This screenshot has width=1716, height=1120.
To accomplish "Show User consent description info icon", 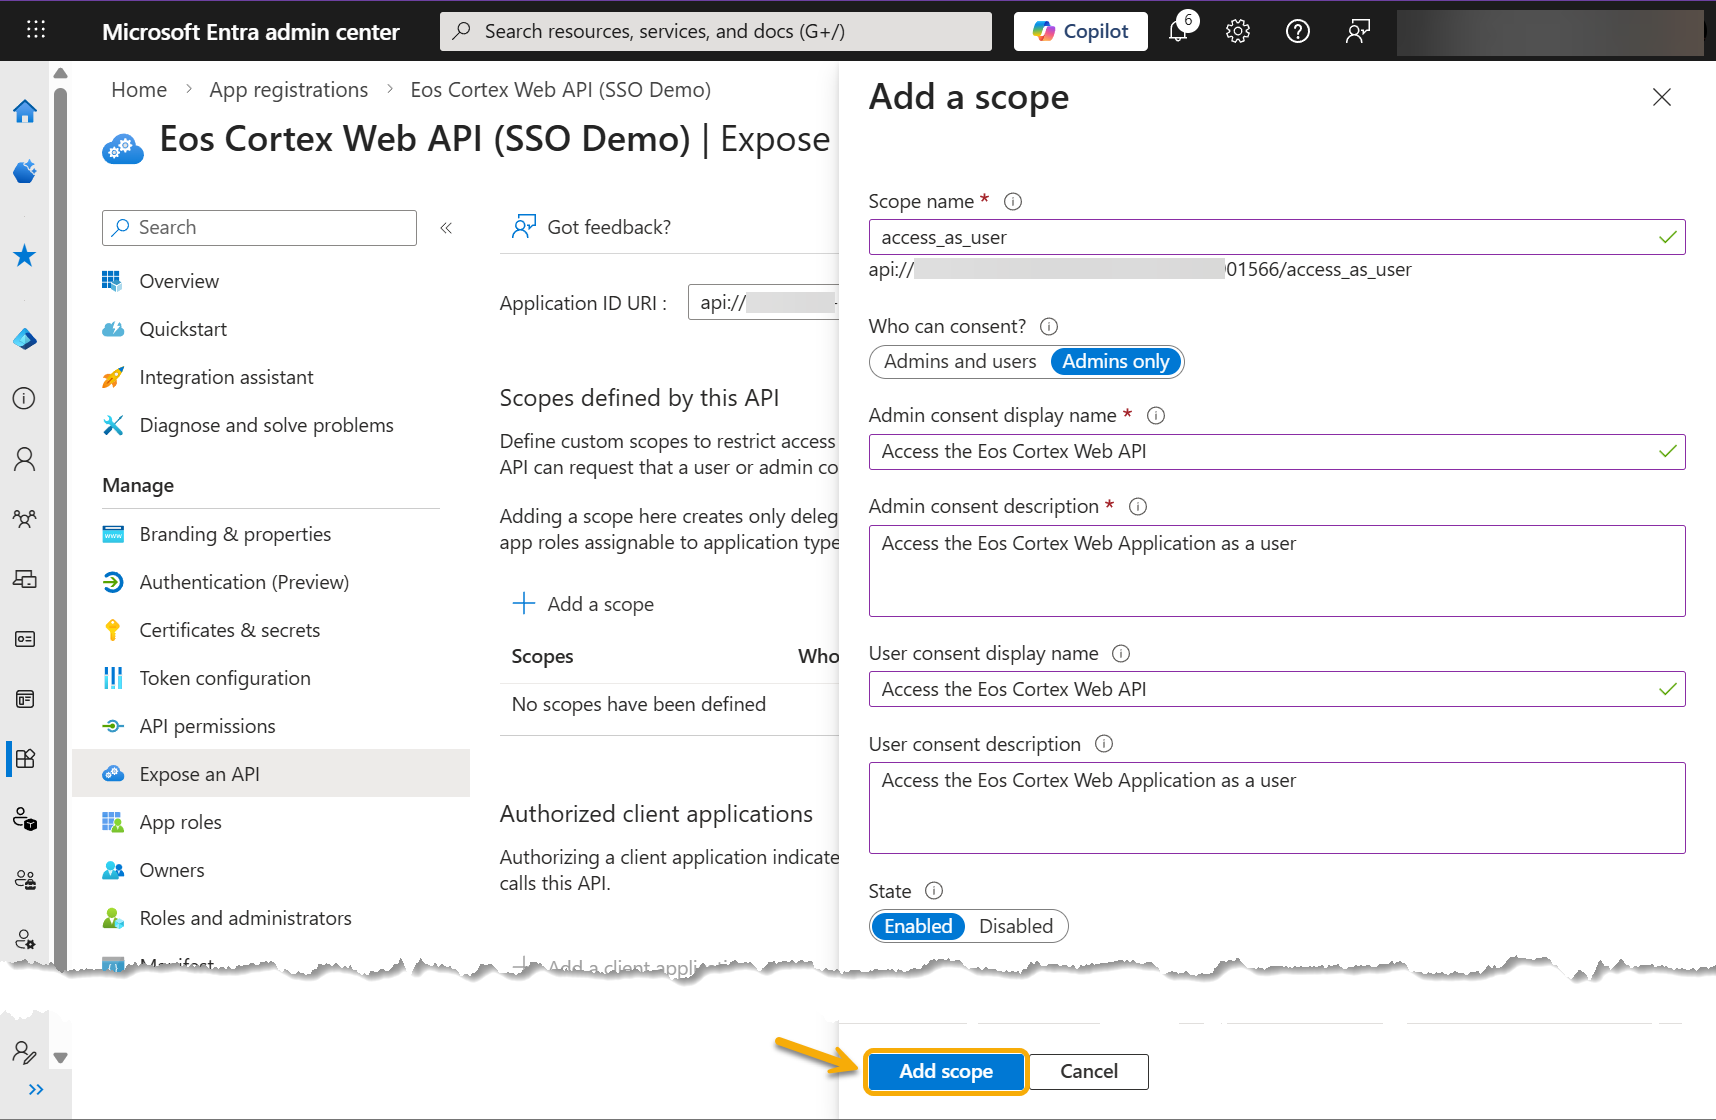I will pyautogui.click(x=1104, y=744).
